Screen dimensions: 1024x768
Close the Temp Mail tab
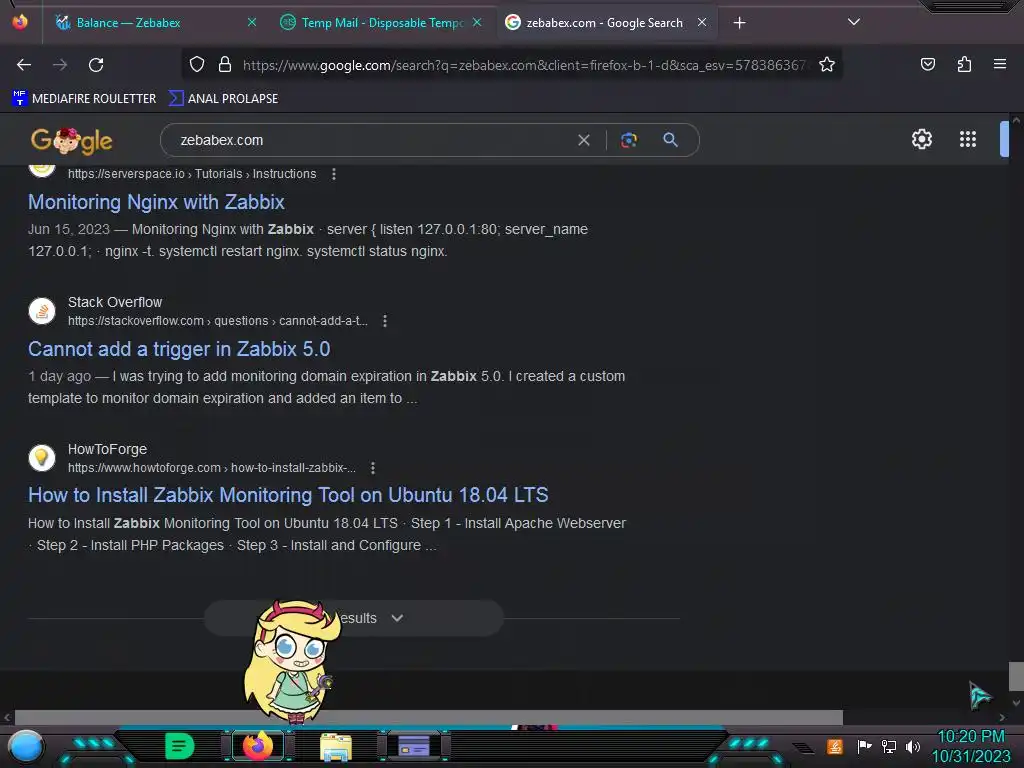pos(477,22)
